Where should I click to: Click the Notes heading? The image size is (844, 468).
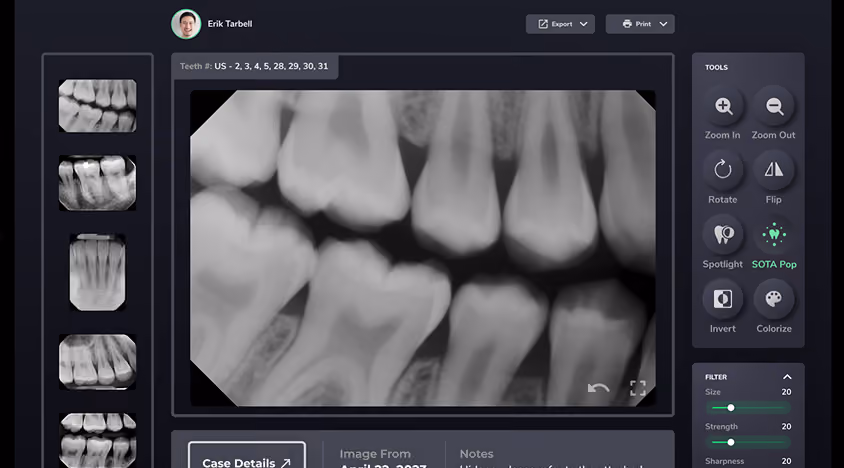click(x=476, y=454)
